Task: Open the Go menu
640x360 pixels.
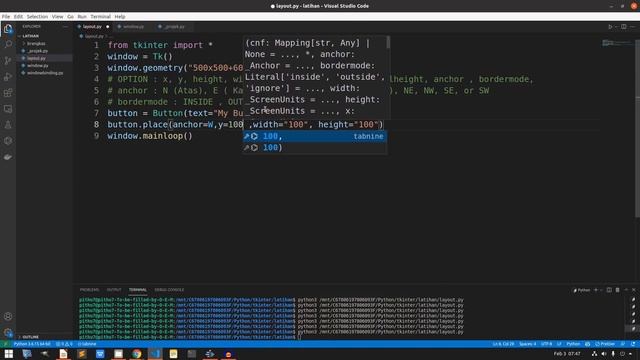Action: (70, 17)
